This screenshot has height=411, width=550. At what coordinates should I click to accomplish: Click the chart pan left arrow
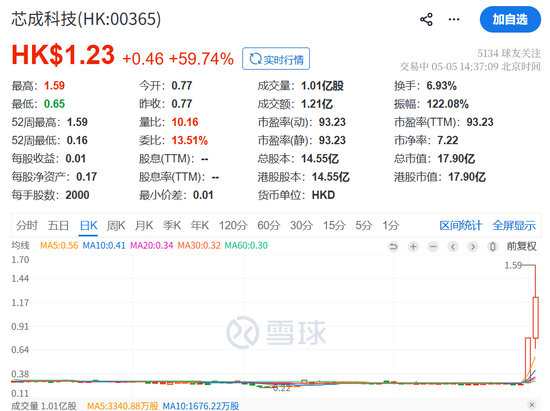[453, 247]
